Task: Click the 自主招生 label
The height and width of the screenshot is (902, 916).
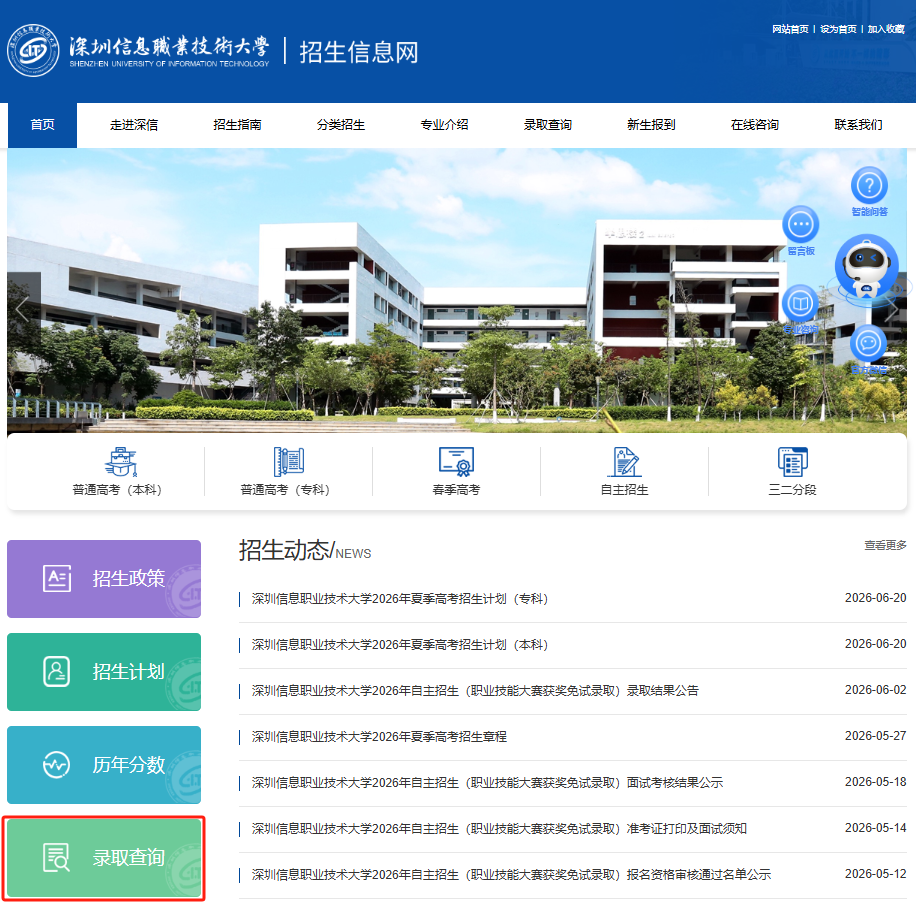Action: [624, 490]
